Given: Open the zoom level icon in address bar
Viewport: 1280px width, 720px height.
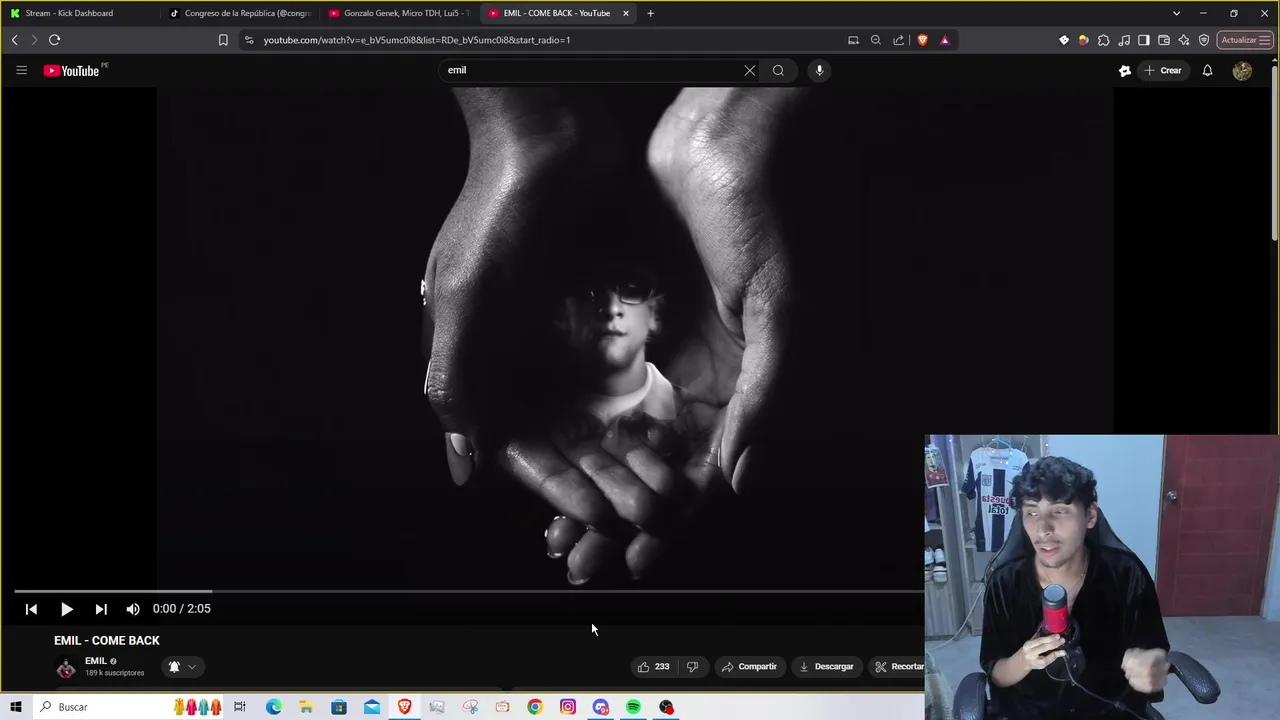Looking at the screenshot, I should (x=876, y=40).
